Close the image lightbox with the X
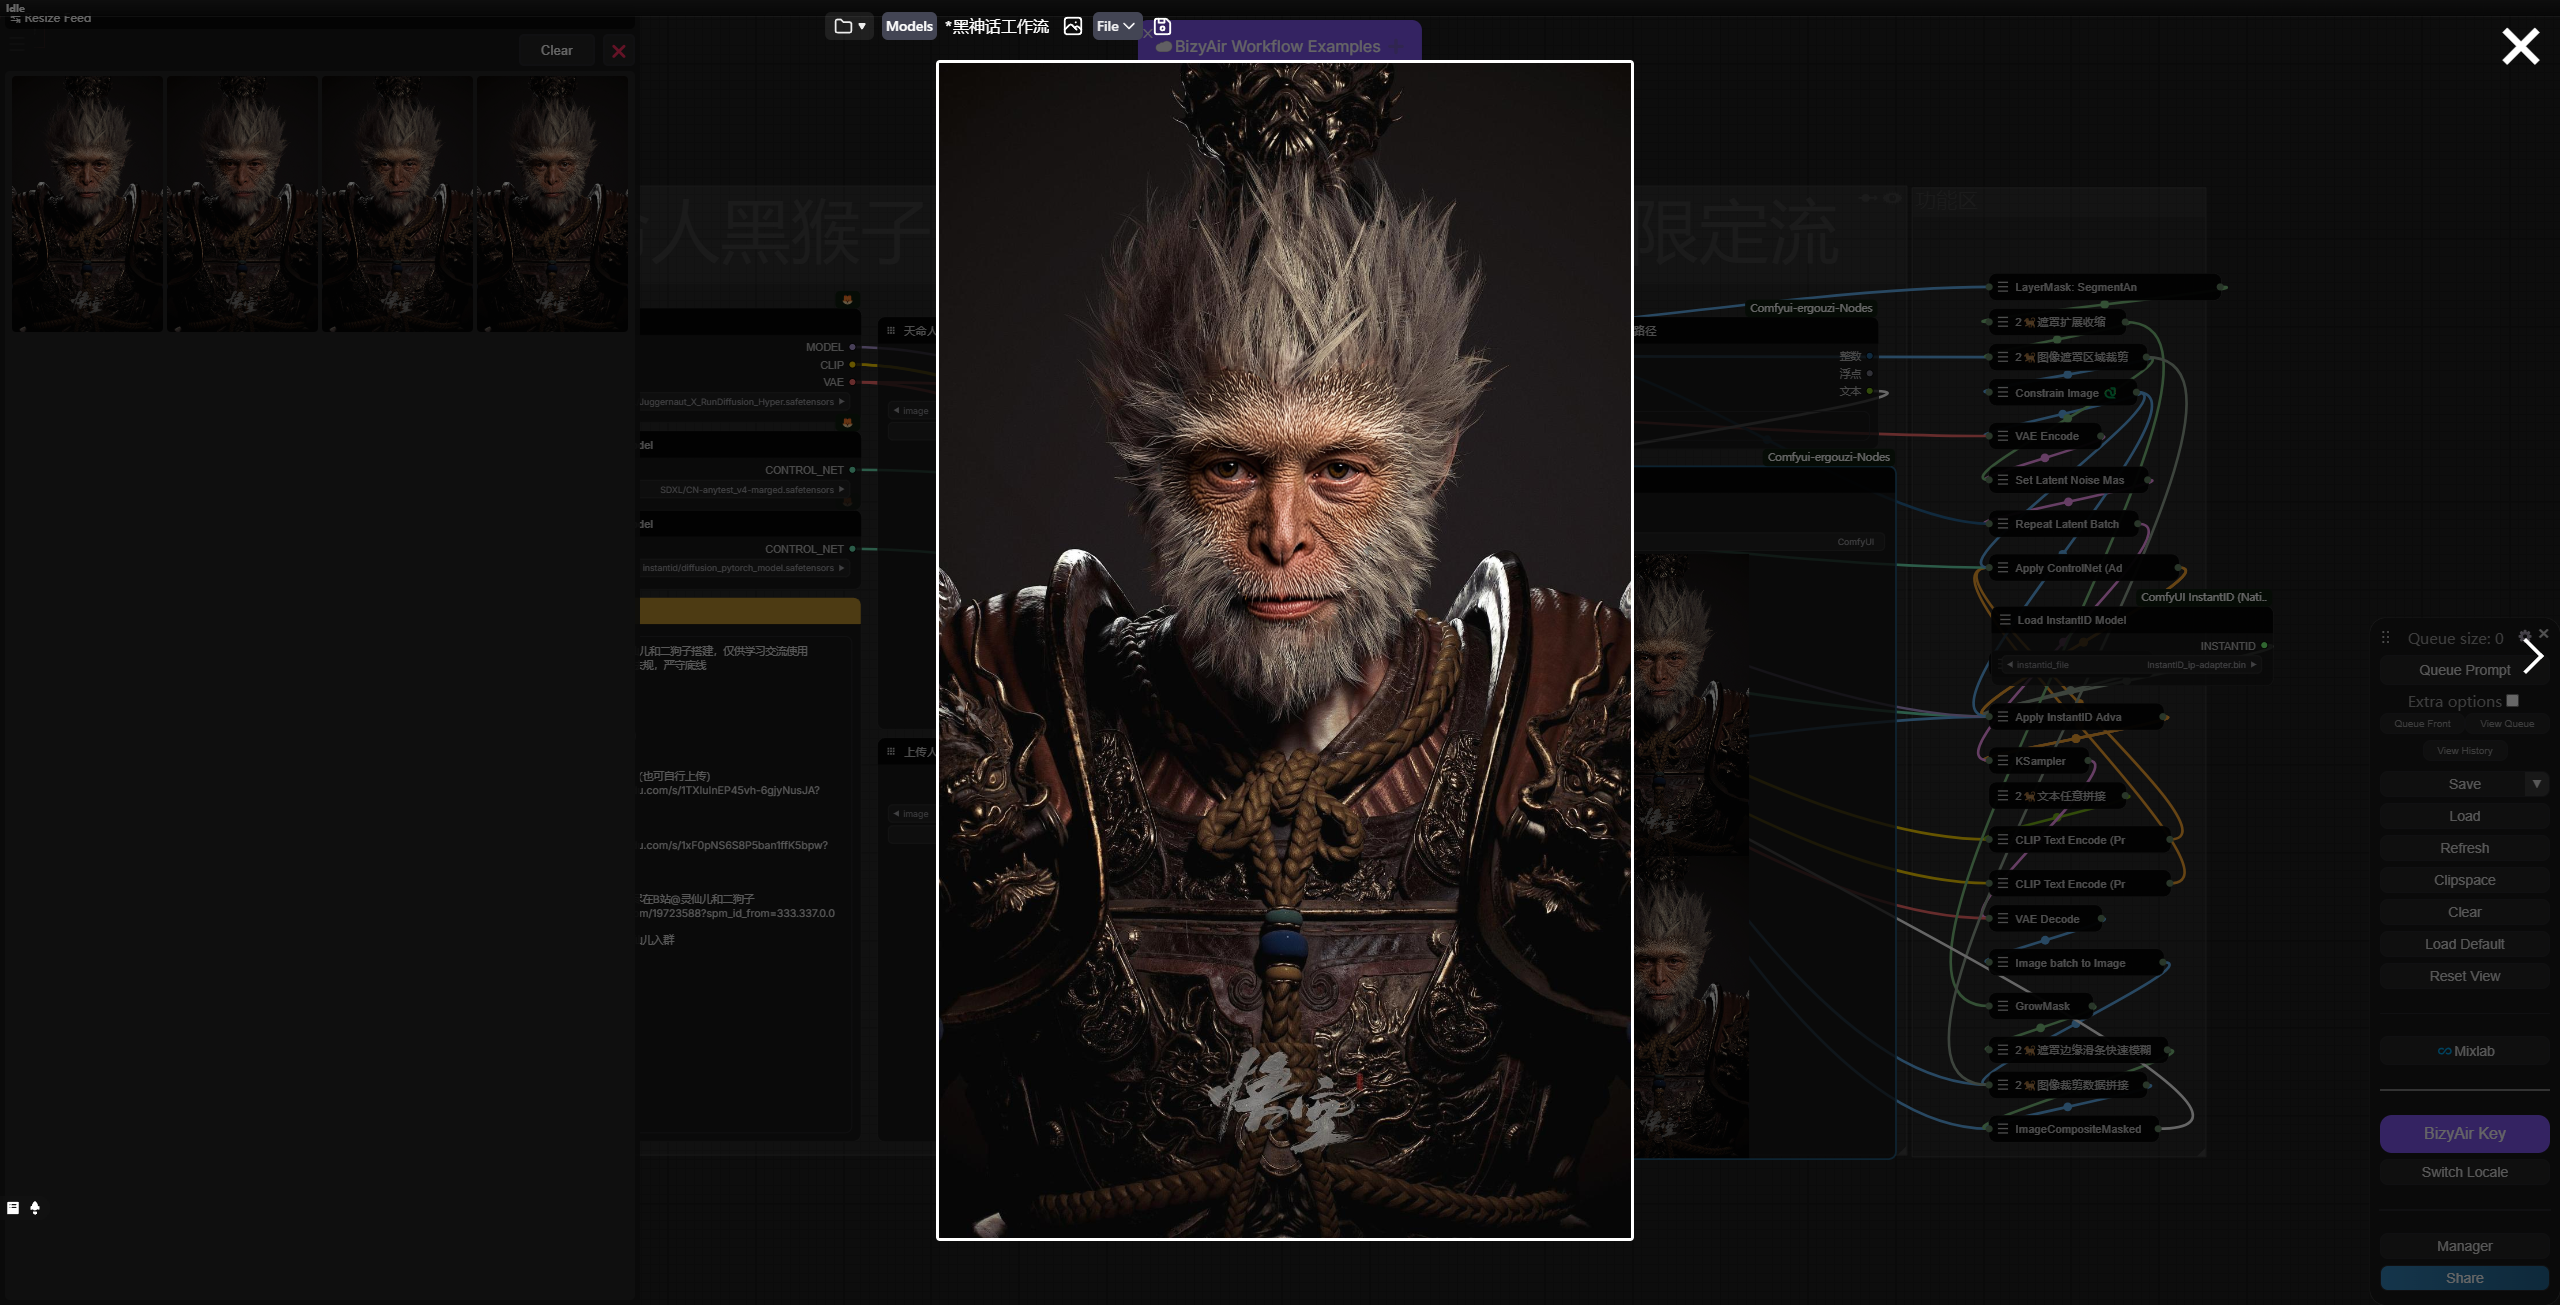 pyautogui.click(x=2520, y=46)
